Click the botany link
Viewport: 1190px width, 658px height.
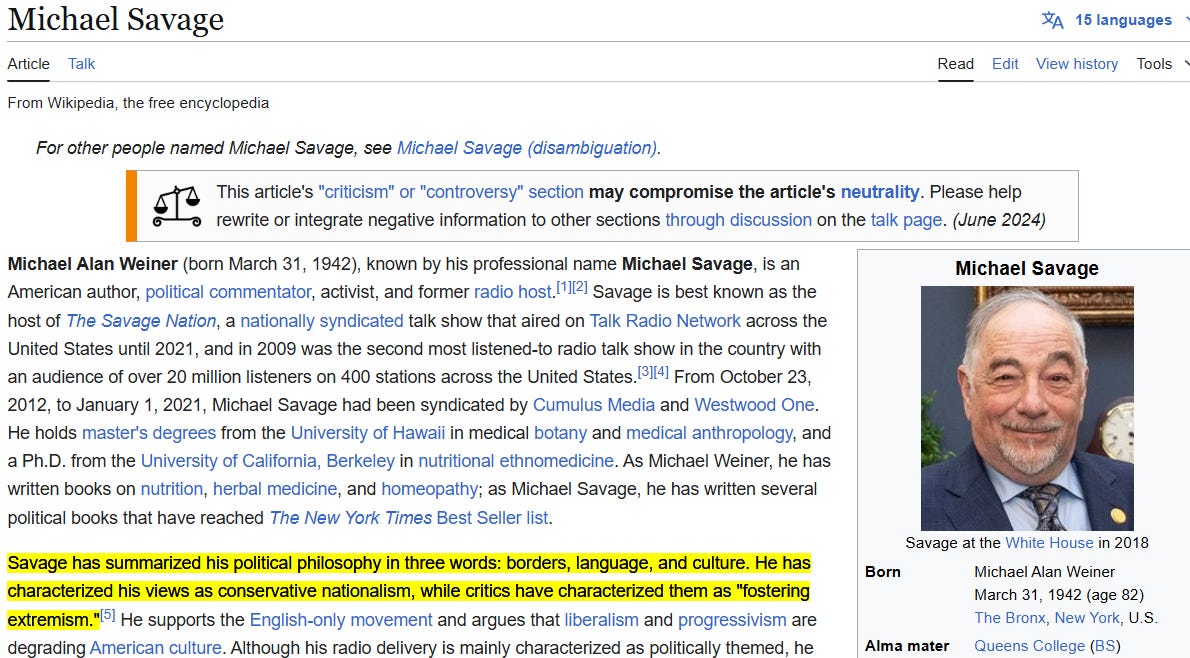[x=560, y=433]
